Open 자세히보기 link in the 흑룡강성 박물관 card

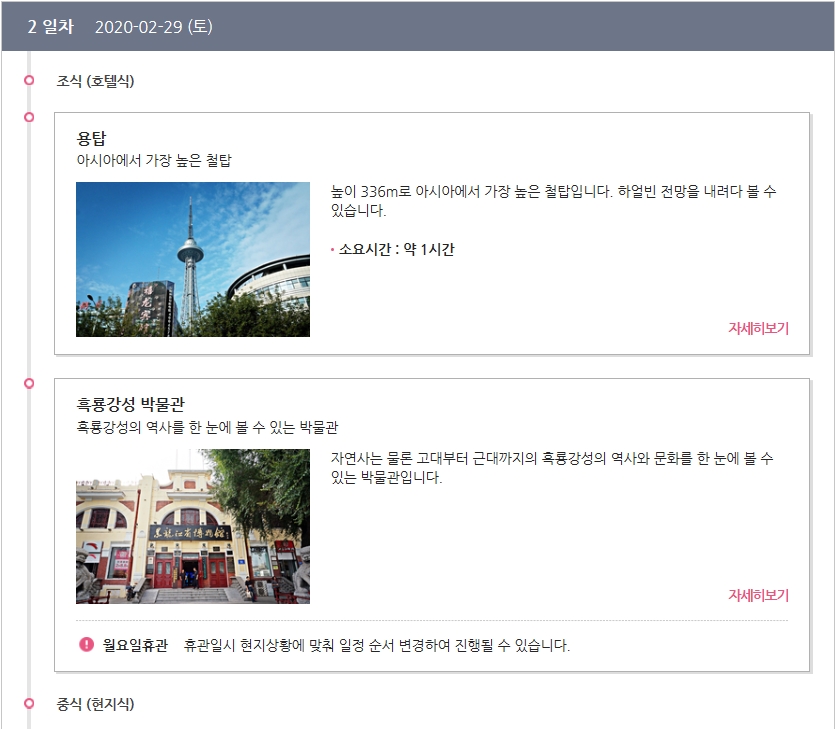pos(758,595)
